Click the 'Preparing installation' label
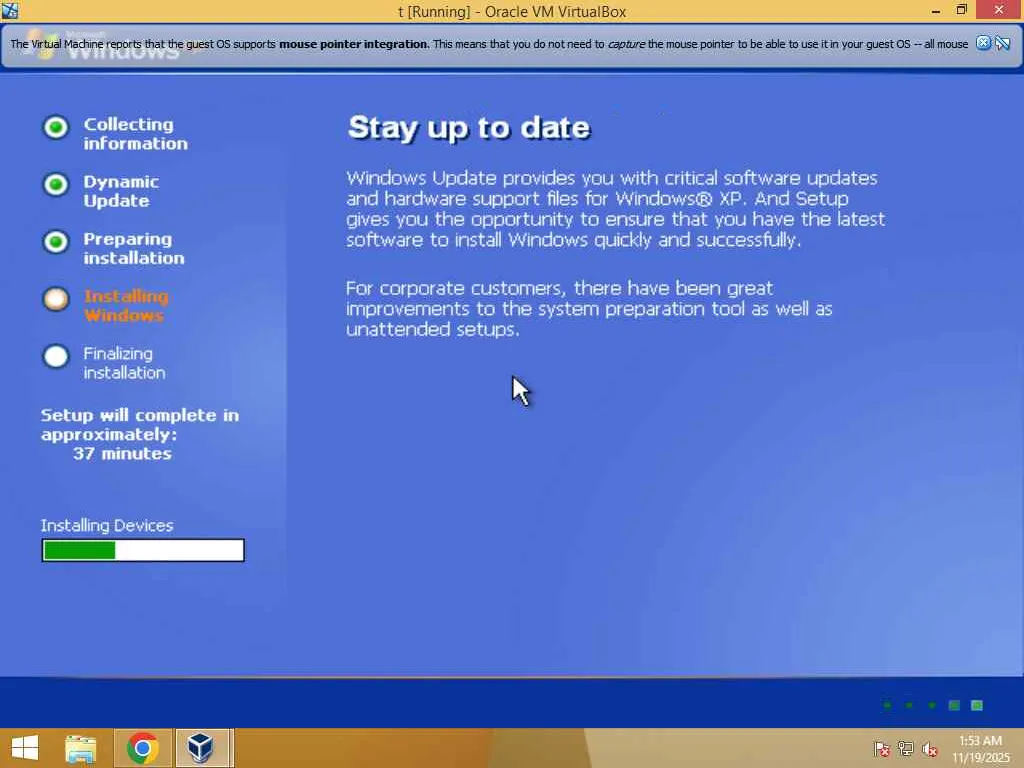The image size is (1024, 768). click(x=134, y=248)
